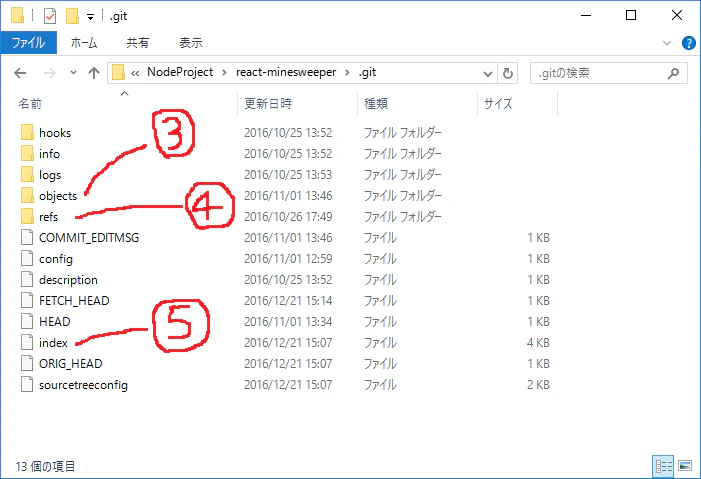Click the 4 KB size of index

click(x=538, y=343)
